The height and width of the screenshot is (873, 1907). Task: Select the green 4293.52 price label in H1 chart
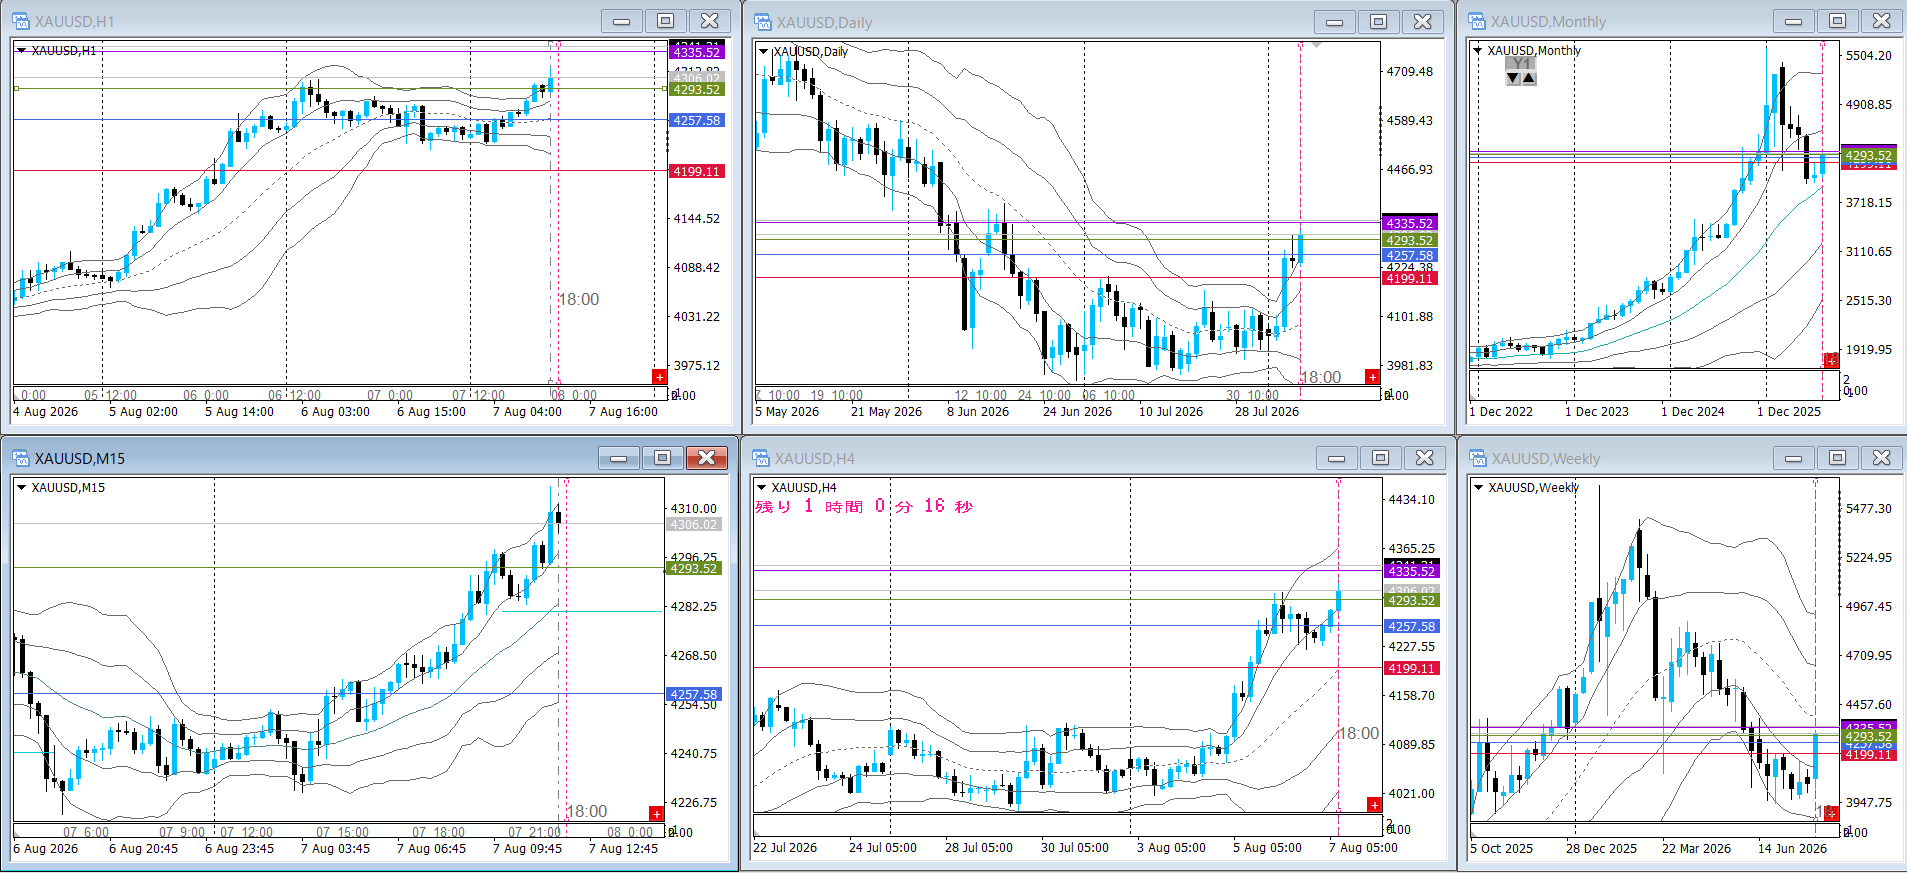coord(696,90)
